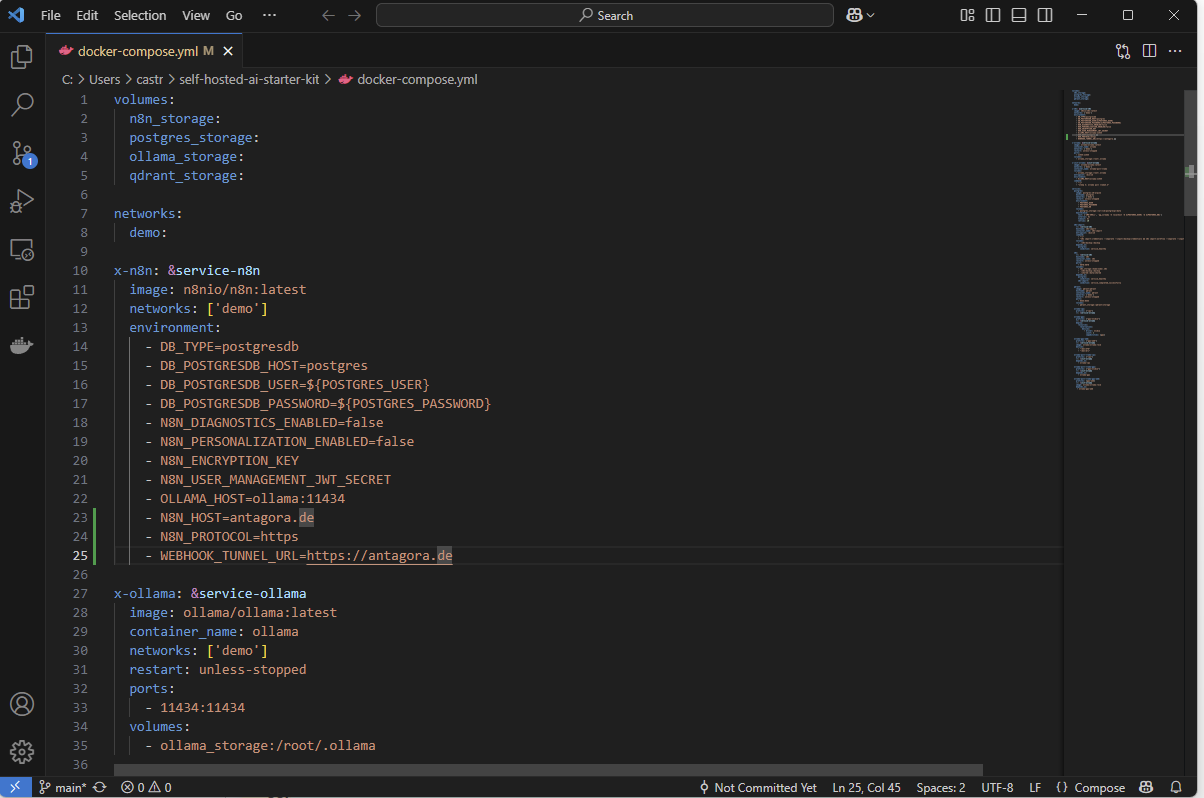Image resolution: width=1204 pixels, height=798 pixels.
Task: Open editor More Actions ellipsis menu
Action: [x=1176, y=51]
